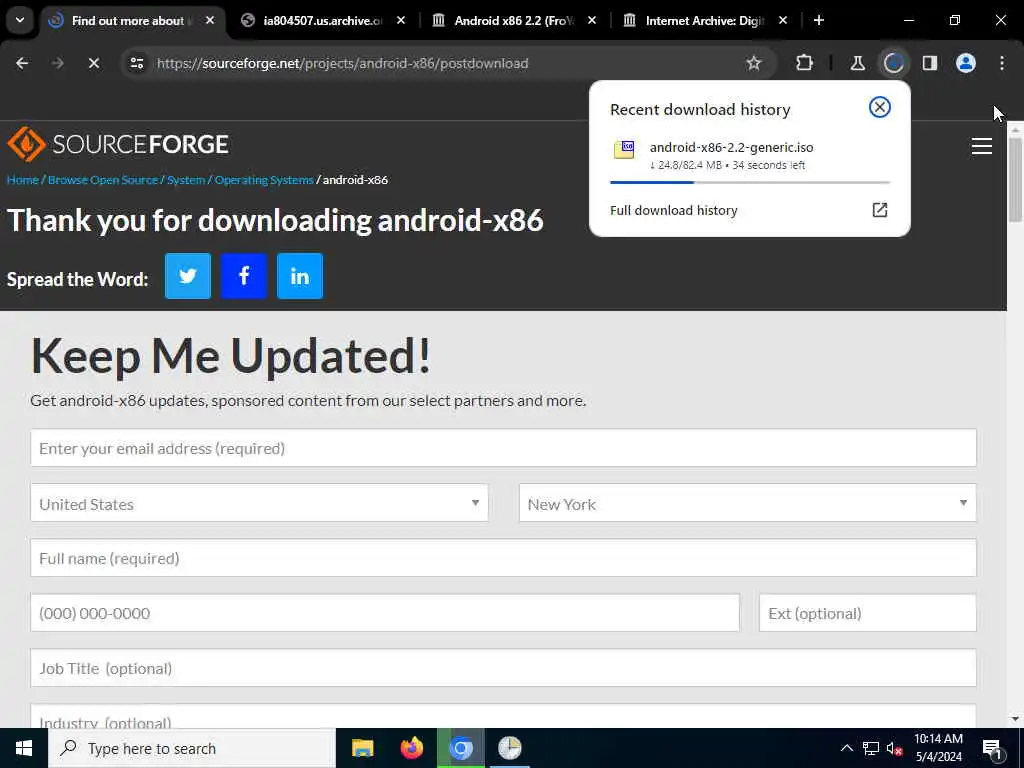Switch to the ia804507.us.archive.org tab

[x=323, y=21]
